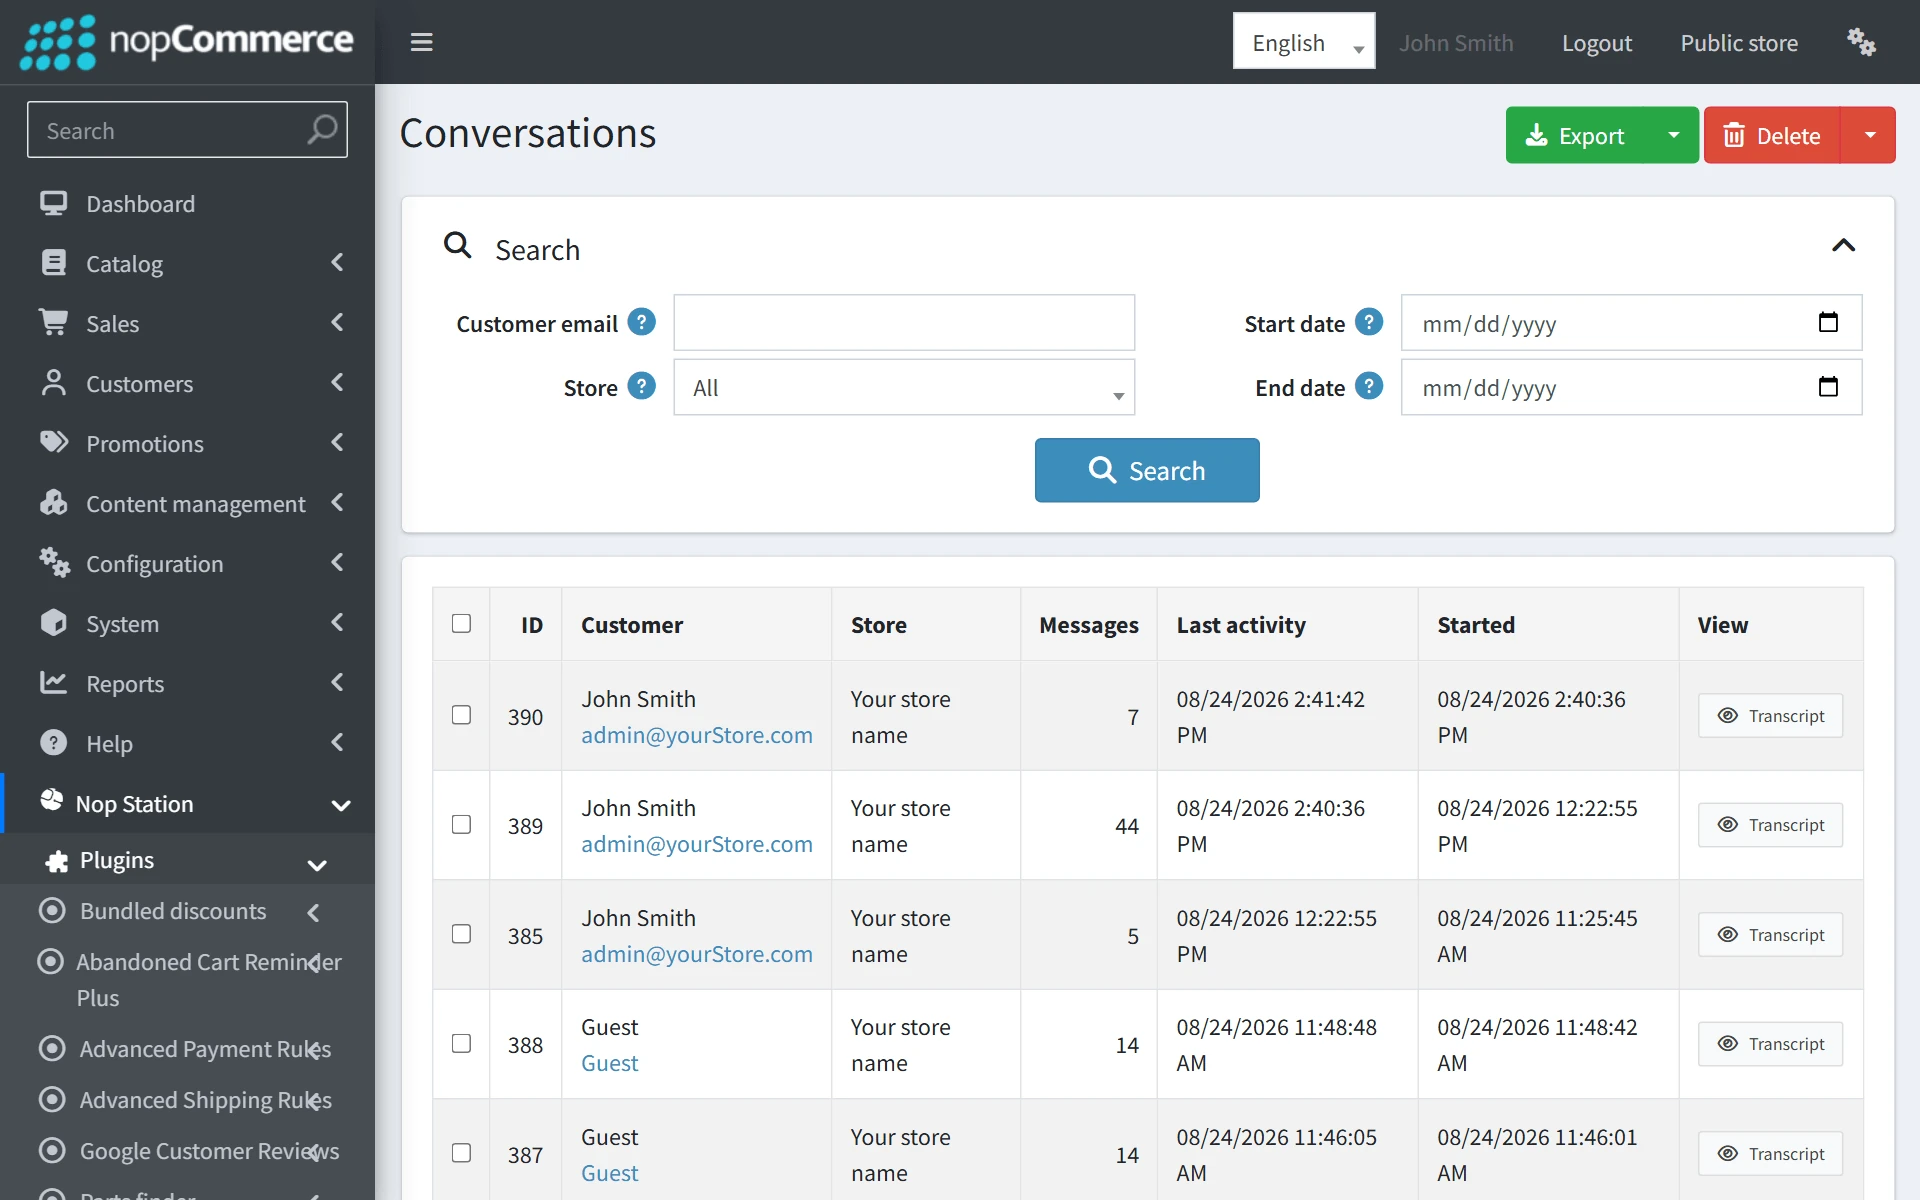1920x1200 pixels.
Task: Click the Help question mark icon
Action: point(53,743)
